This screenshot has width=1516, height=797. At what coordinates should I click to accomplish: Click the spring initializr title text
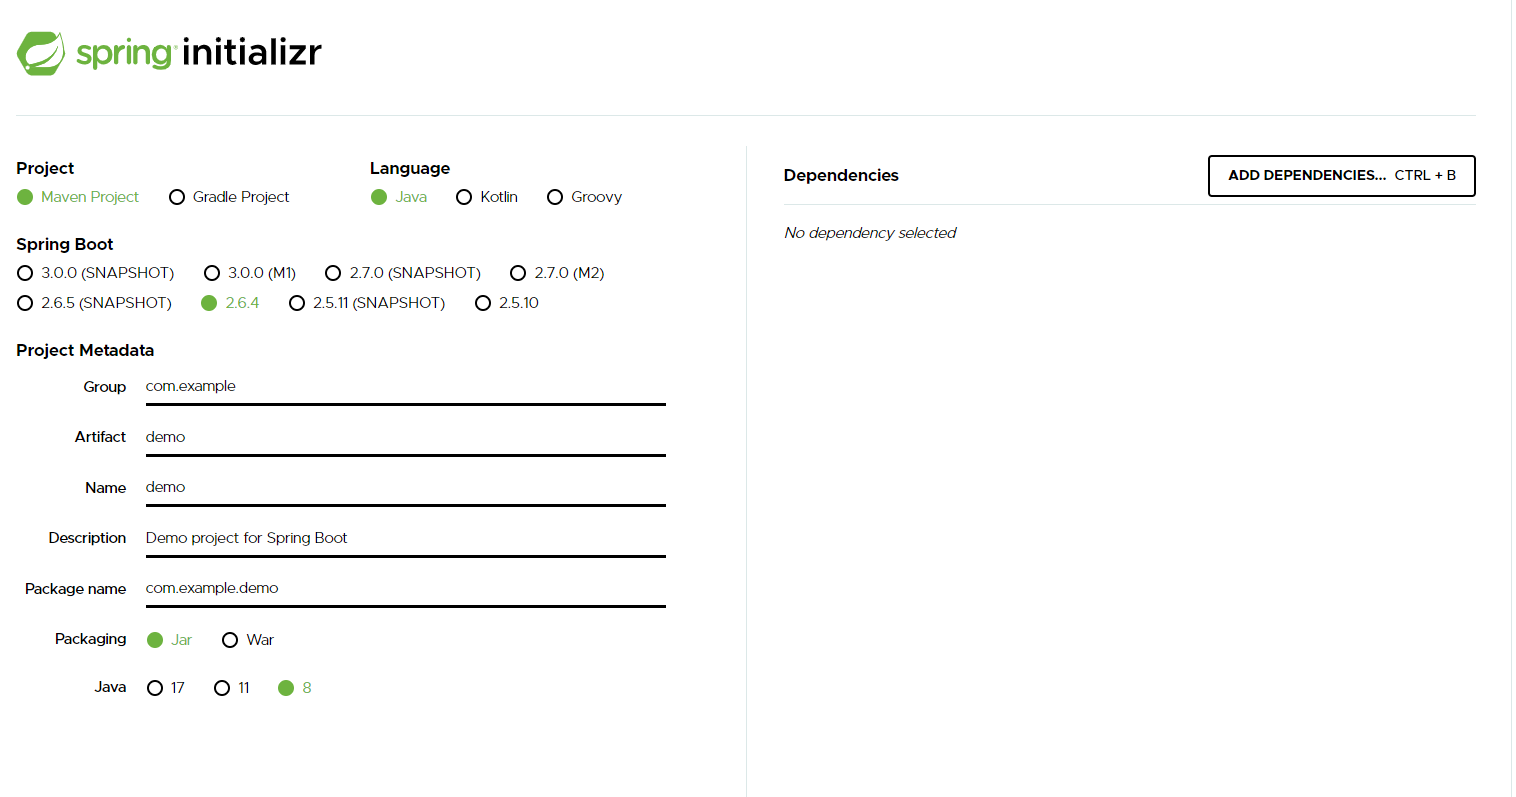(199, 52)
